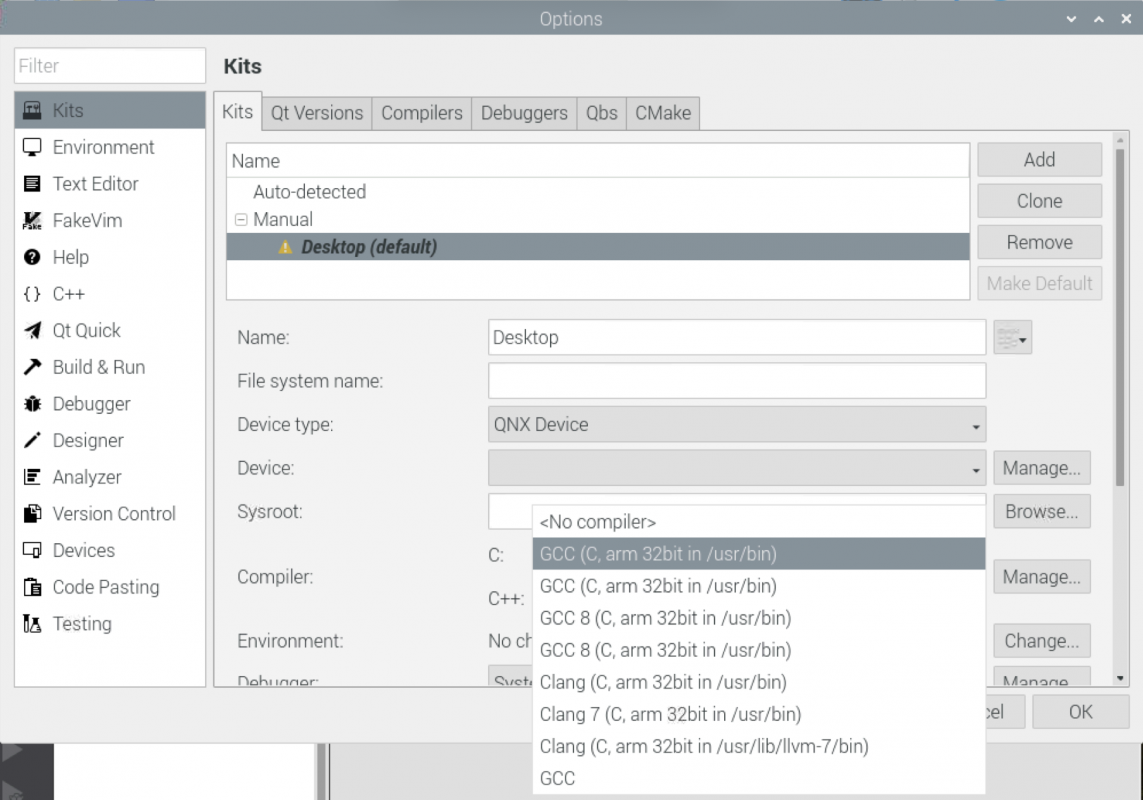1143x800 pixels.
Task: Open the CMake tab
Action: (x=662, y=113)
